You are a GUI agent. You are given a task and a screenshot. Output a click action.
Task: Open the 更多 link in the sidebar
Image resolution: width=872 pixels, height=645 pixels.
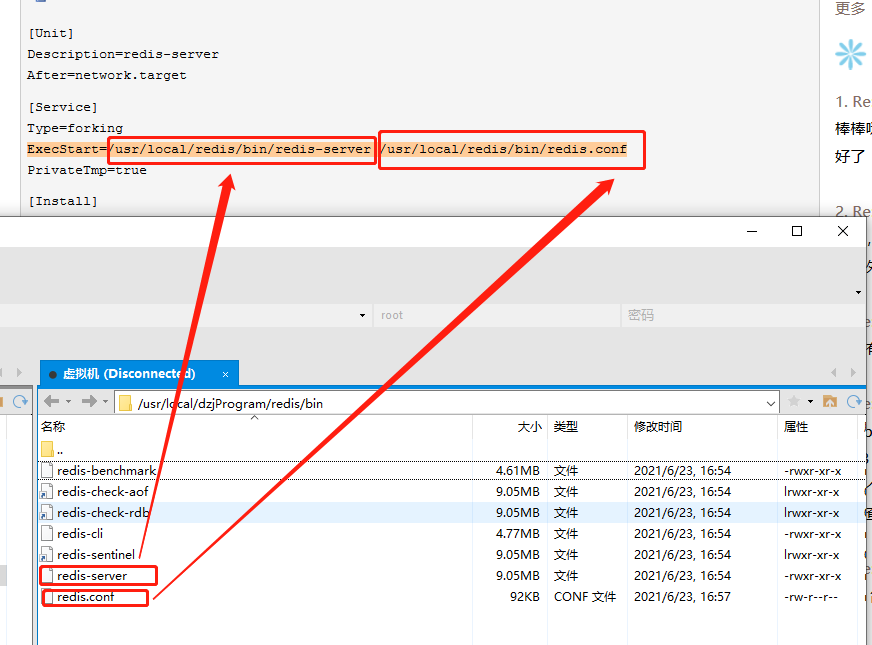click(x=850, y=8)
